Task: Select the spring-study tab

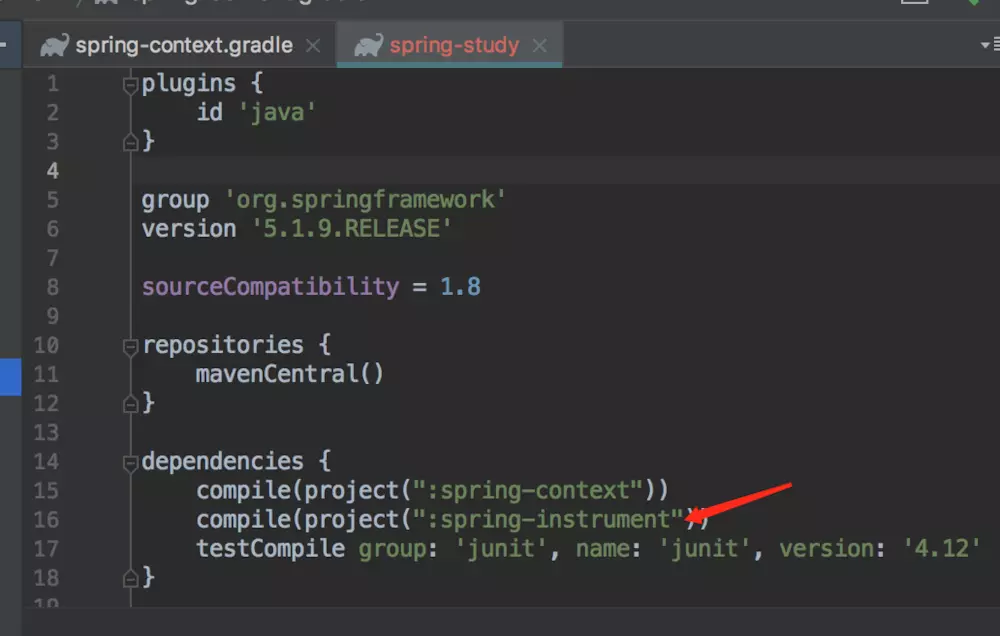Action: [449, 45]
